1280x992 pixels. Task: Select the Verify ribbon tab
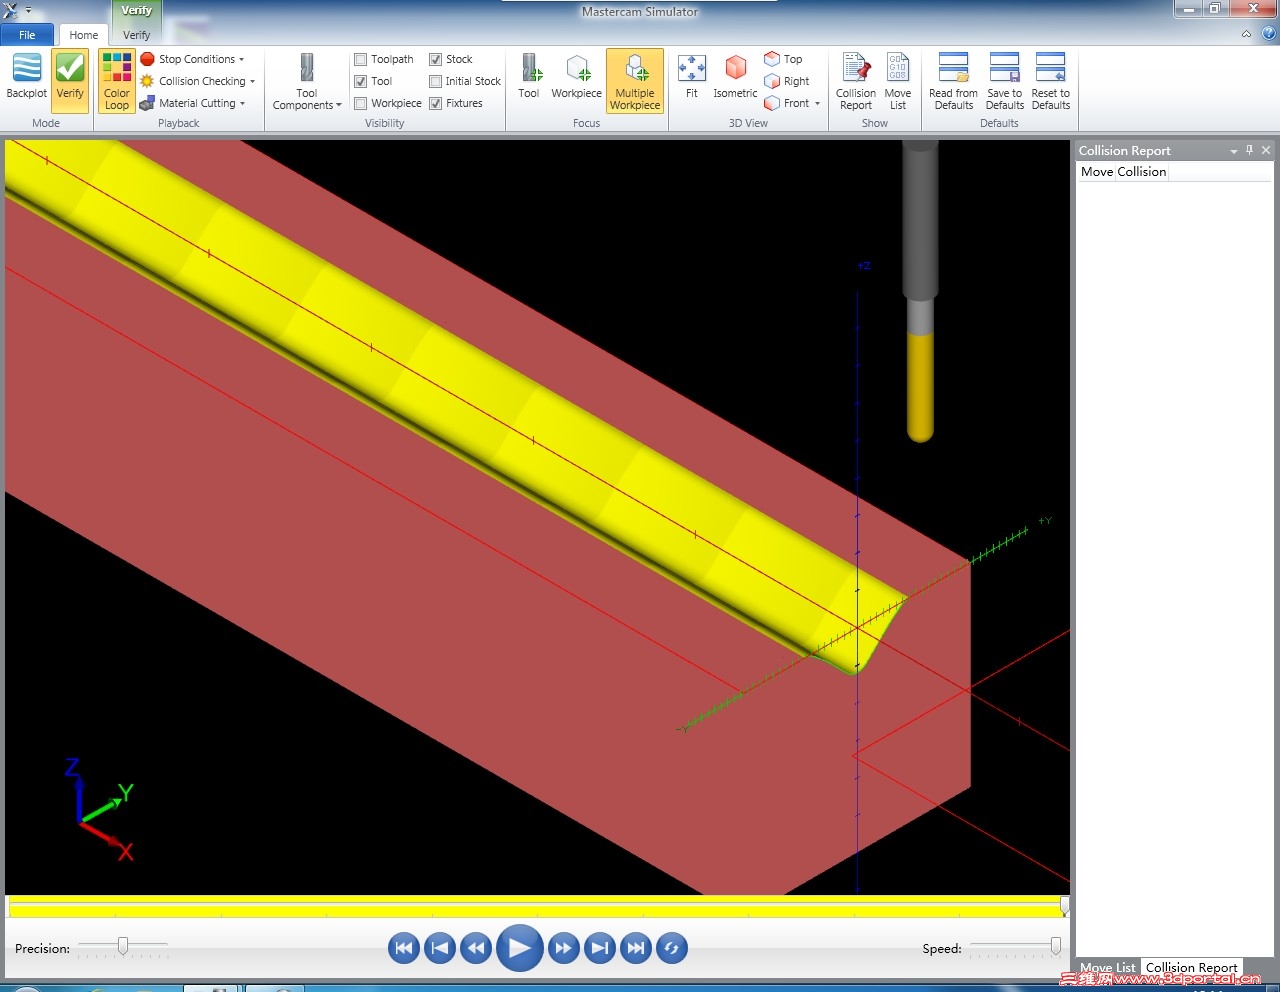point(137,35)
